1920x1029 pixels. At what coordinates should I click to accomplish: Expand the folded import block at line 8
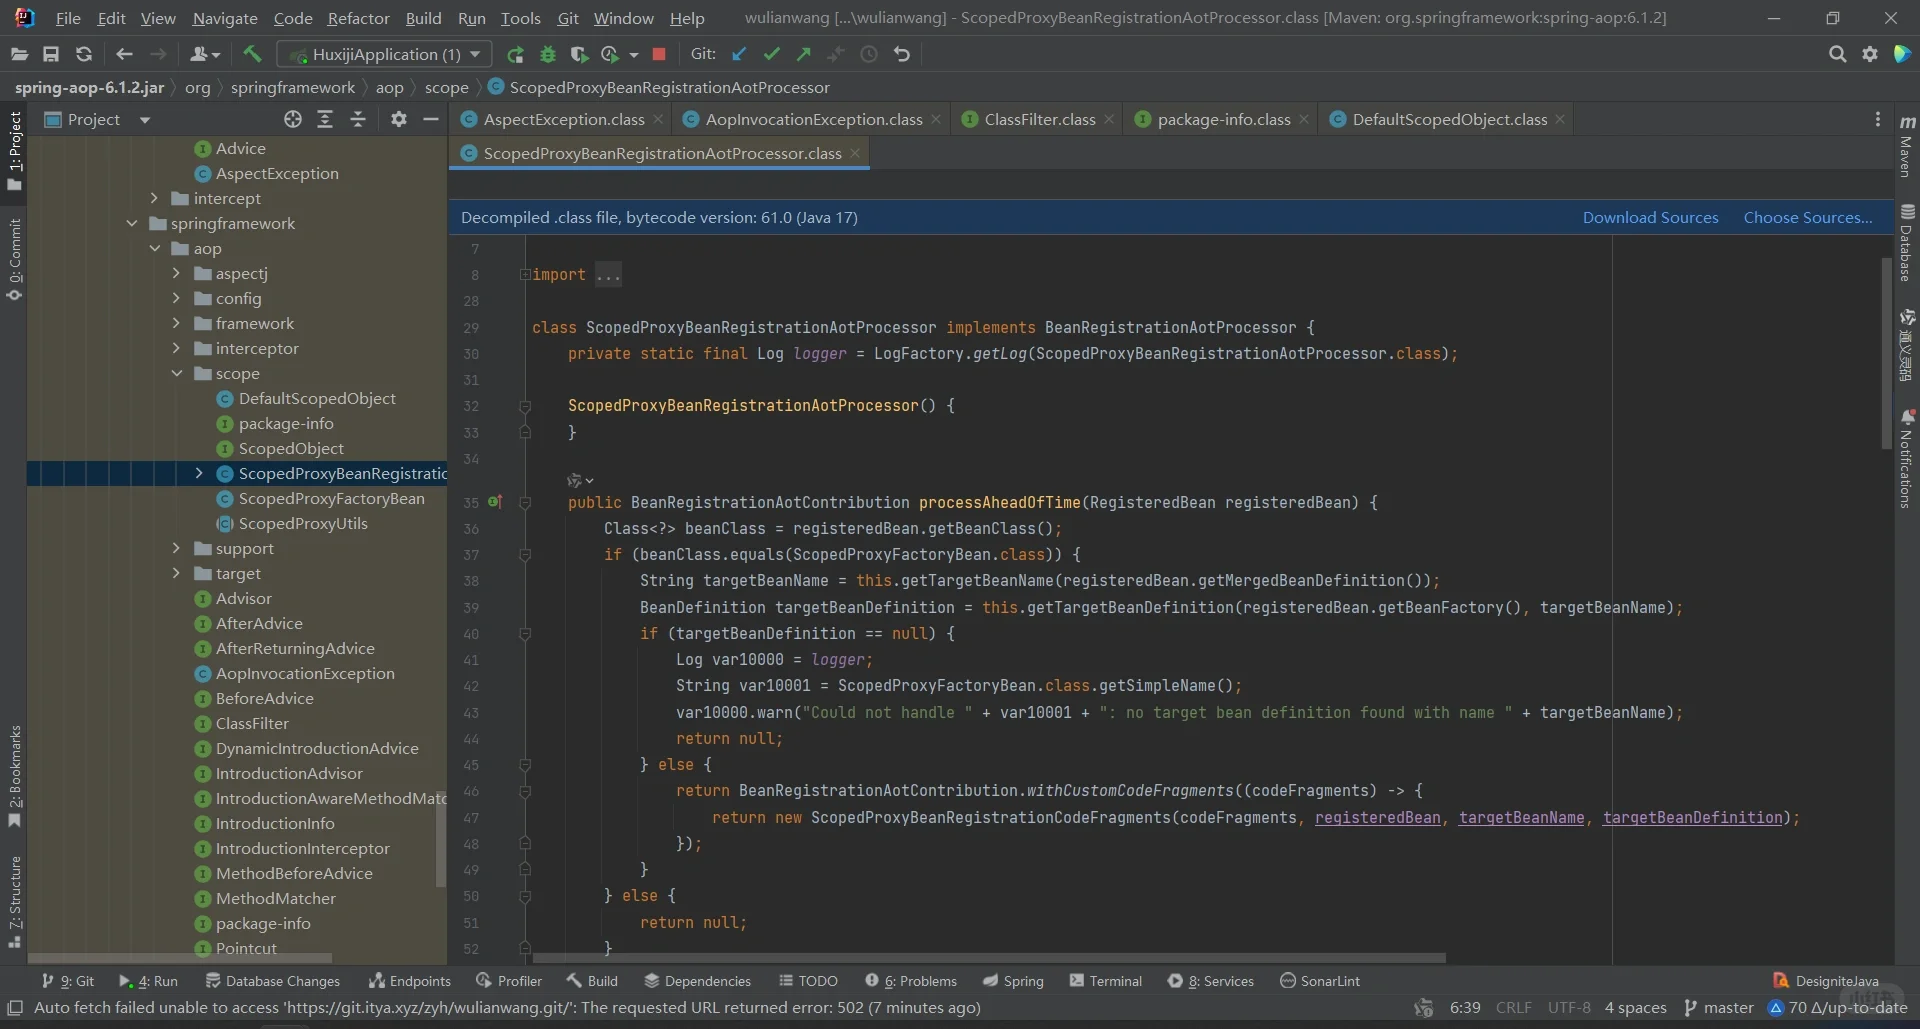tap(525, 274)
